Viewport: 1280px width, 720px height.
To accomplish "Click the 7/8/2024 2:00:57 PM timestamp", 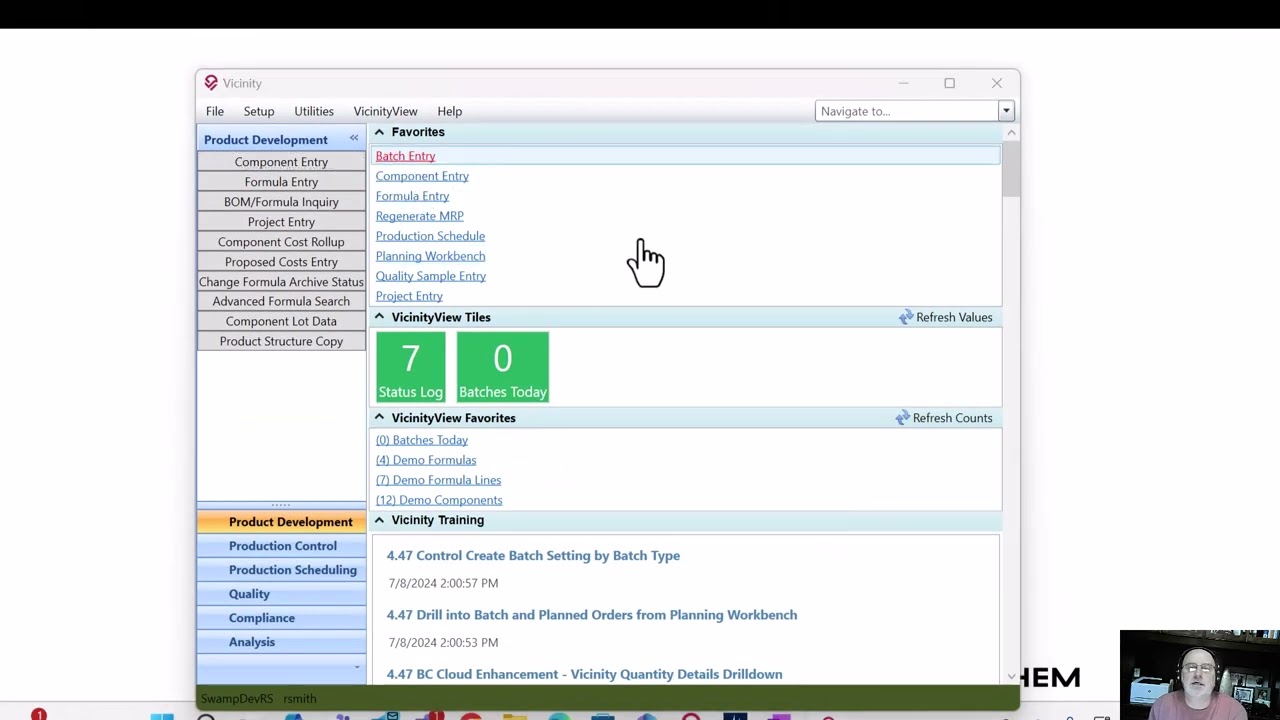I will coord(442,583).
